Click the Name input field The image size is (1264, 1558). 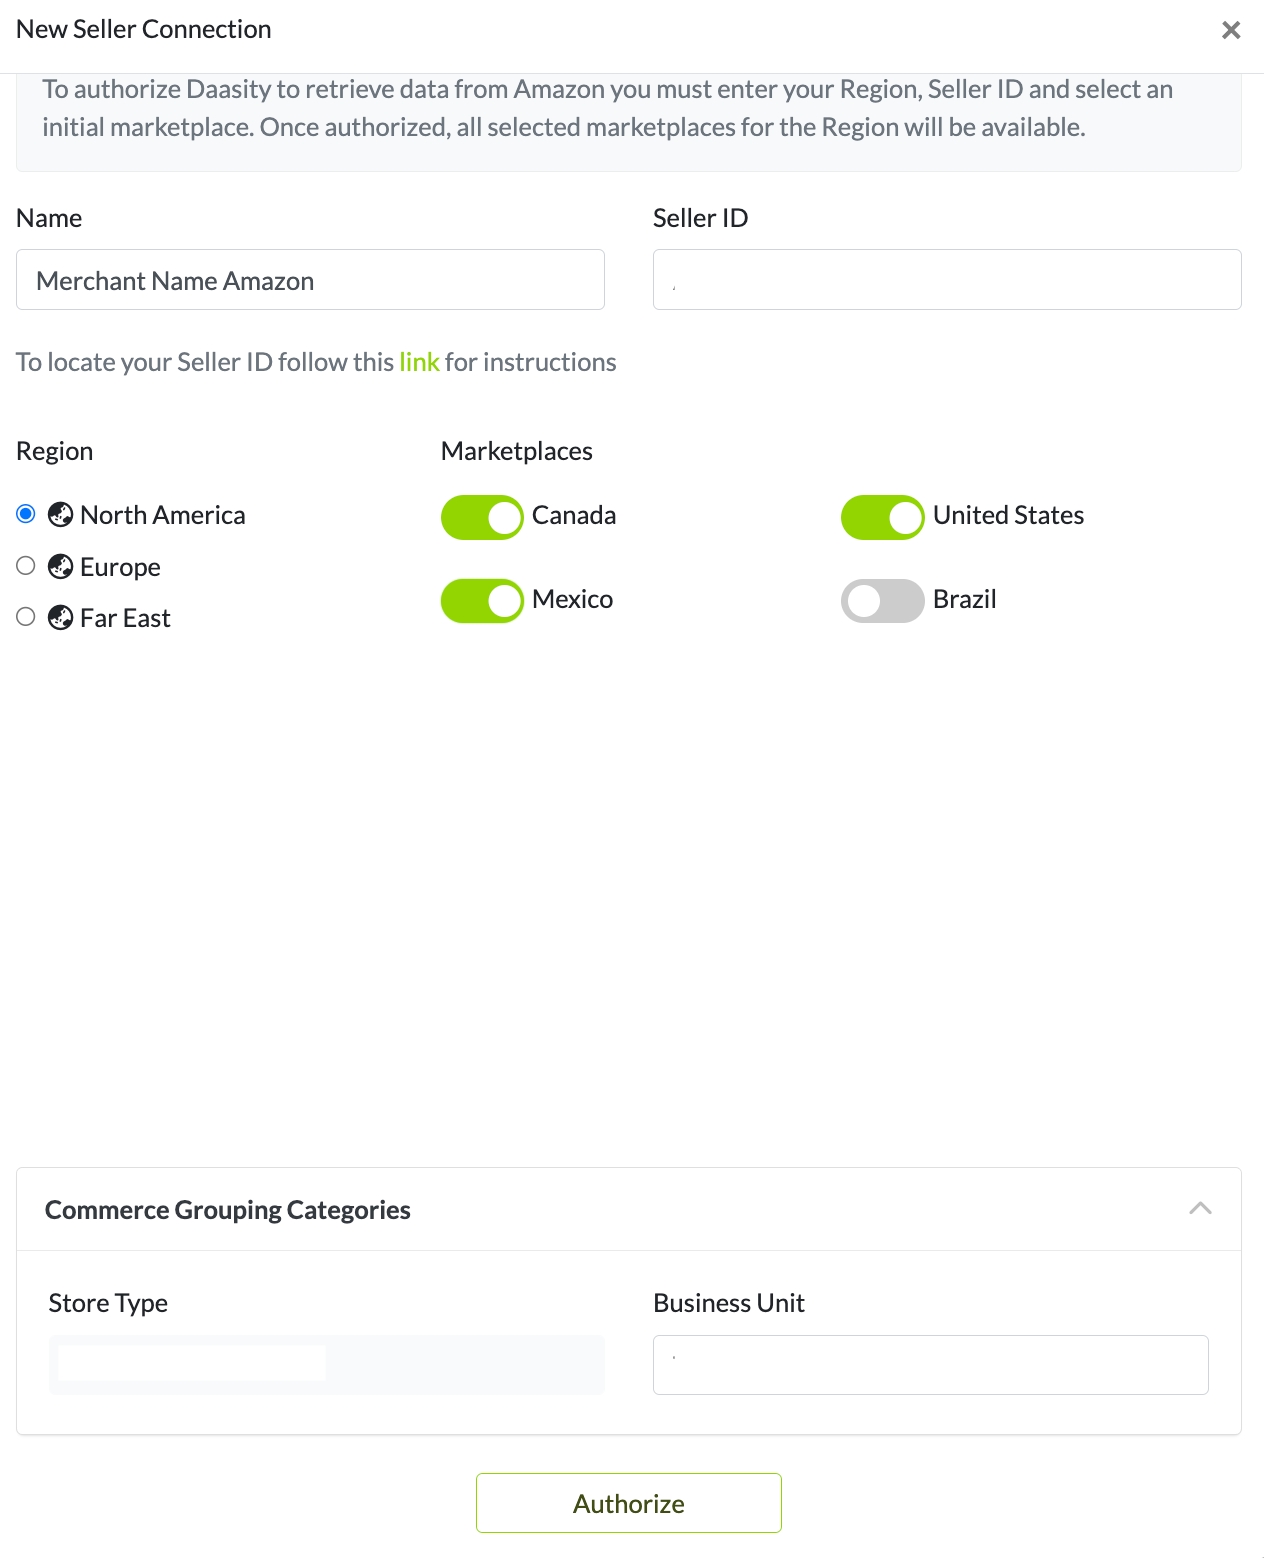click(310, 280)
